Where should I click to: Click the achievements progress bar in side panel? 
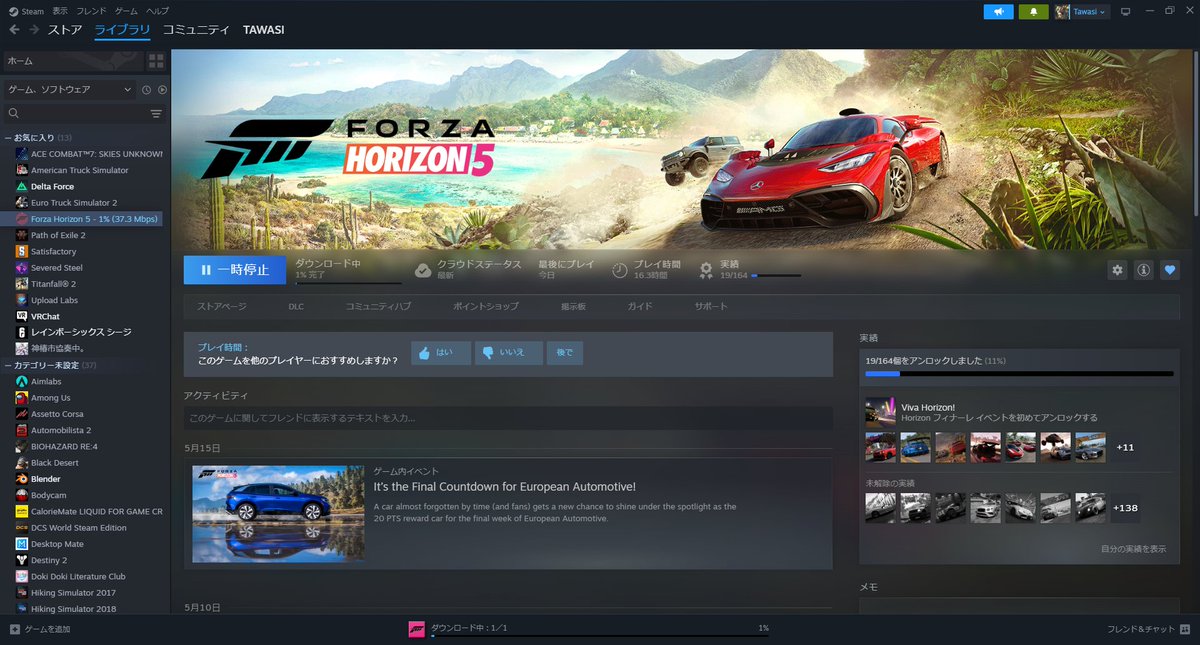pos(1019,374)
